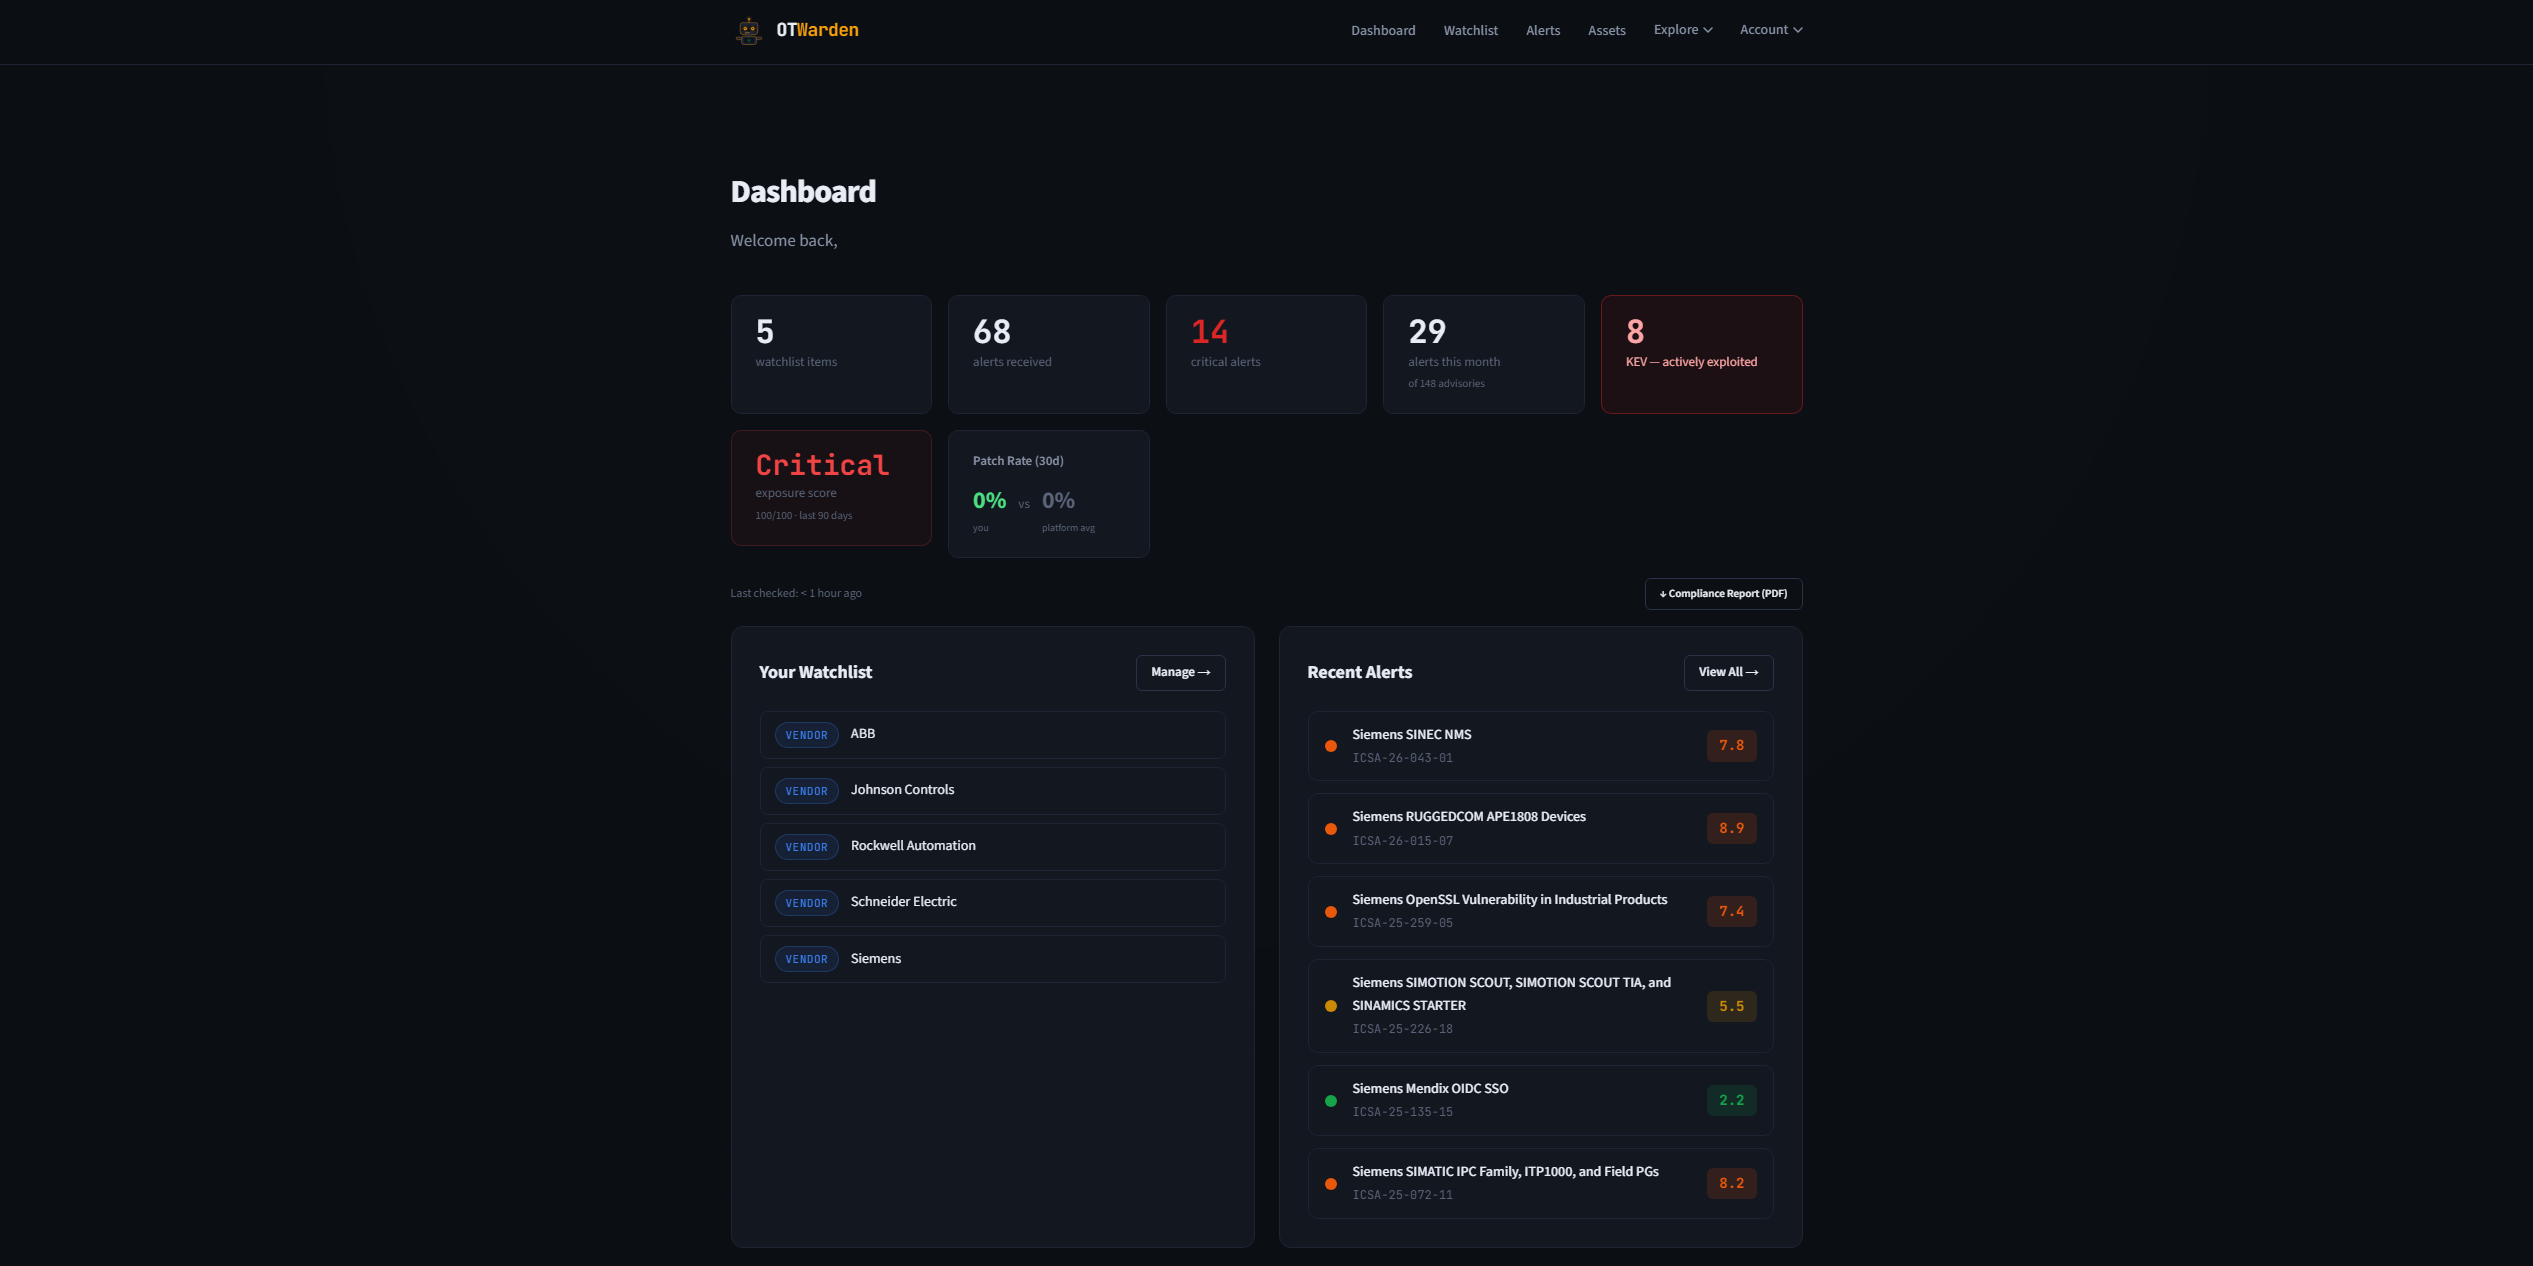Image resolution: width=2533 pixels, height=1266 pixels.
Task: Open the 5 watchlist items card
Action: (831, 354)
